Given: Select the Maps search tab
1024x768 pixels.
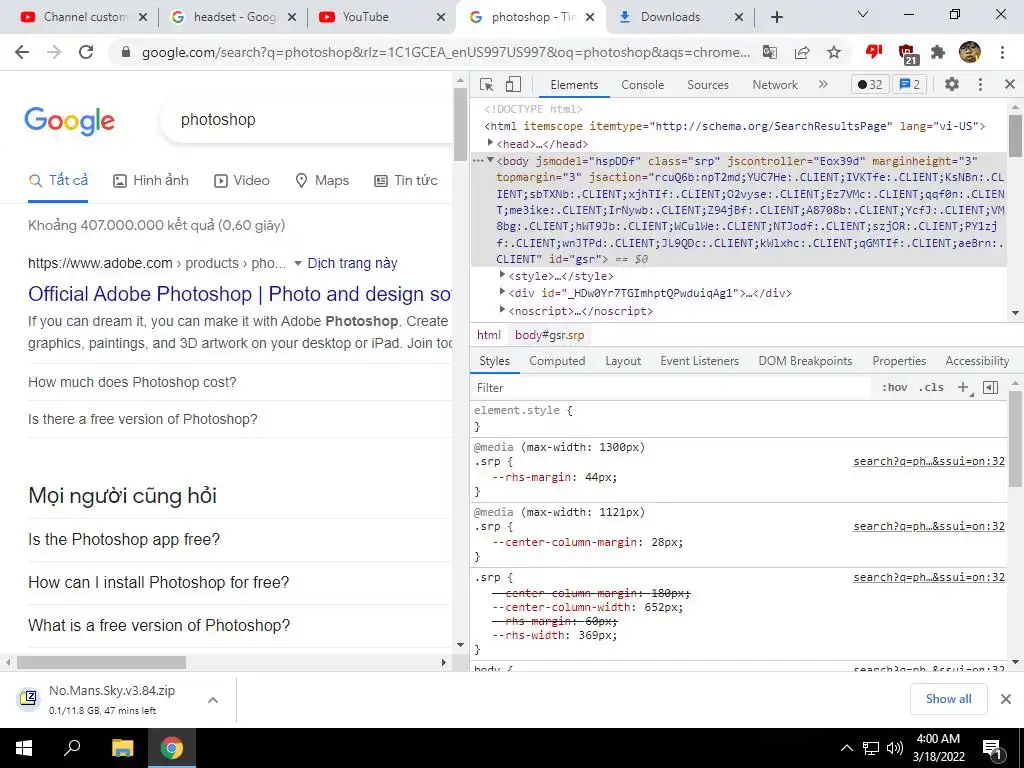Looking at the screenshot, I should 322,181.
